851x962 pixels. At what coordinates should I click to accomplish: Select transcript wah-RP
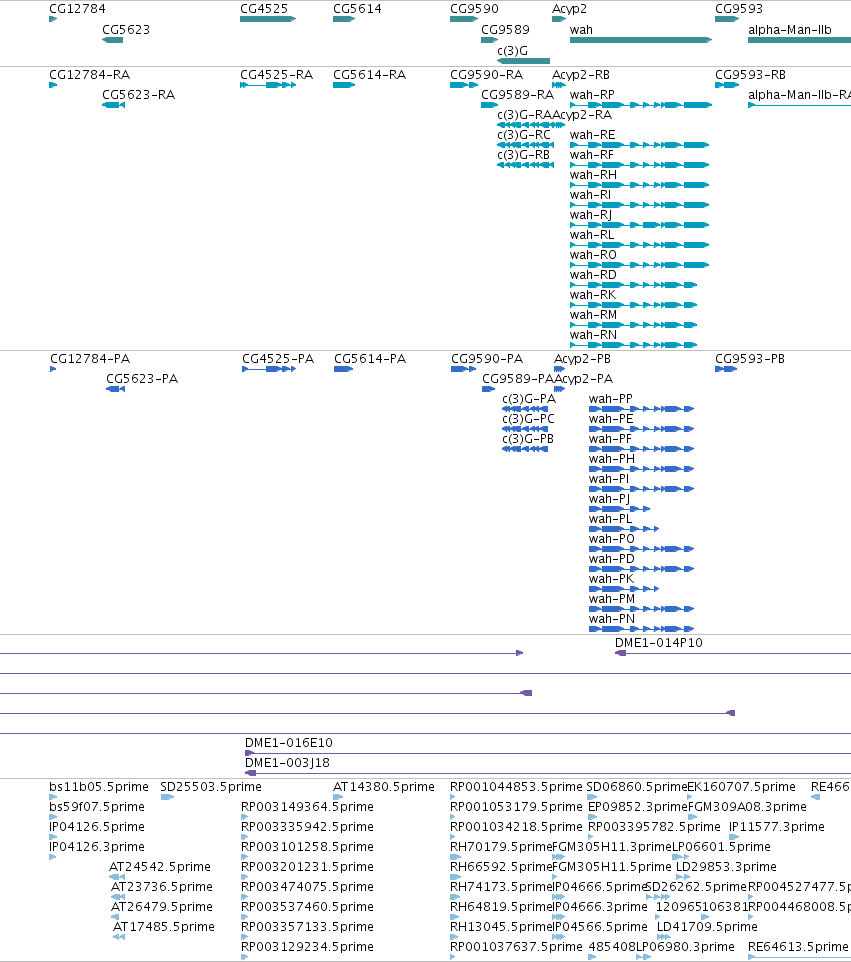592,94
